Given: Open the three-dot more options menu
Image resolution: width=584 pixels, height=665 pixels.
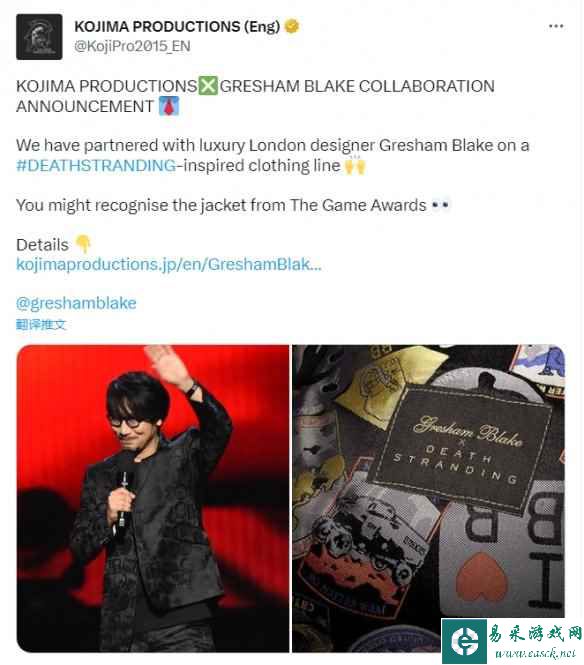Looking at the screenshot, I should click(556, 26).
